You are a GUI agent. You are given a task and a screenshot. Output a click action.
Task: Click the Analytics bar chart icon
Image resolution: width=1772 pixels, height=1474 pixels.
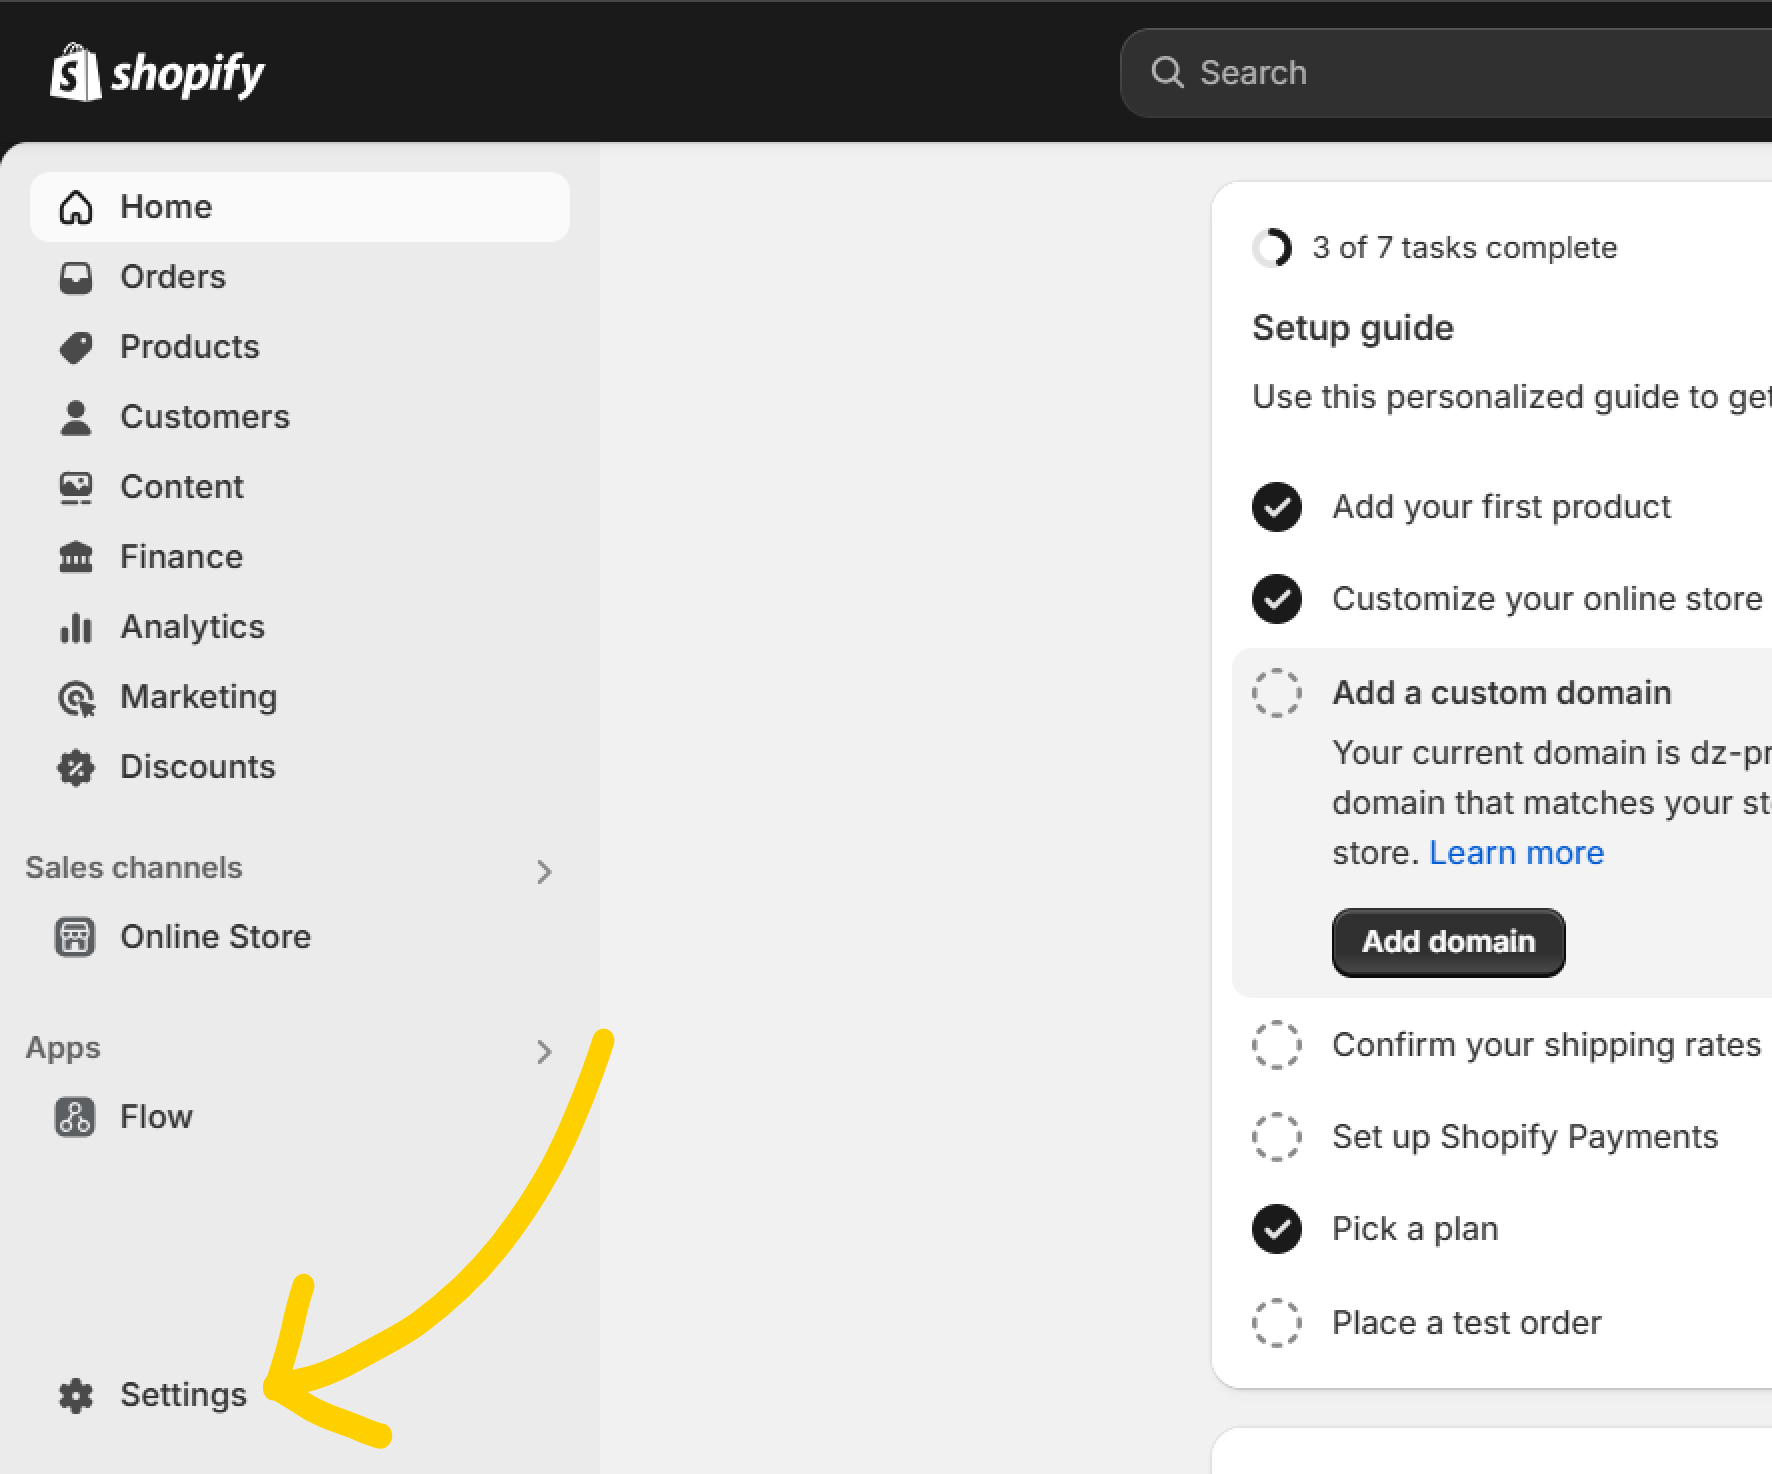pos(76,627)
